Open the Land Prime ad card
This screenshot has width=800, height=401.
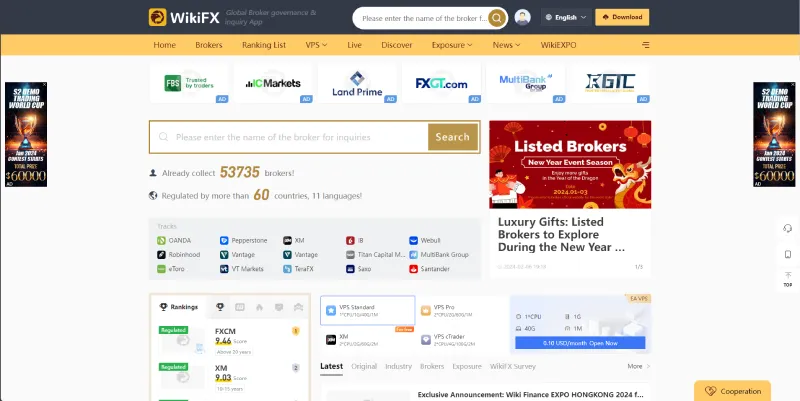(x=357, y=83)
